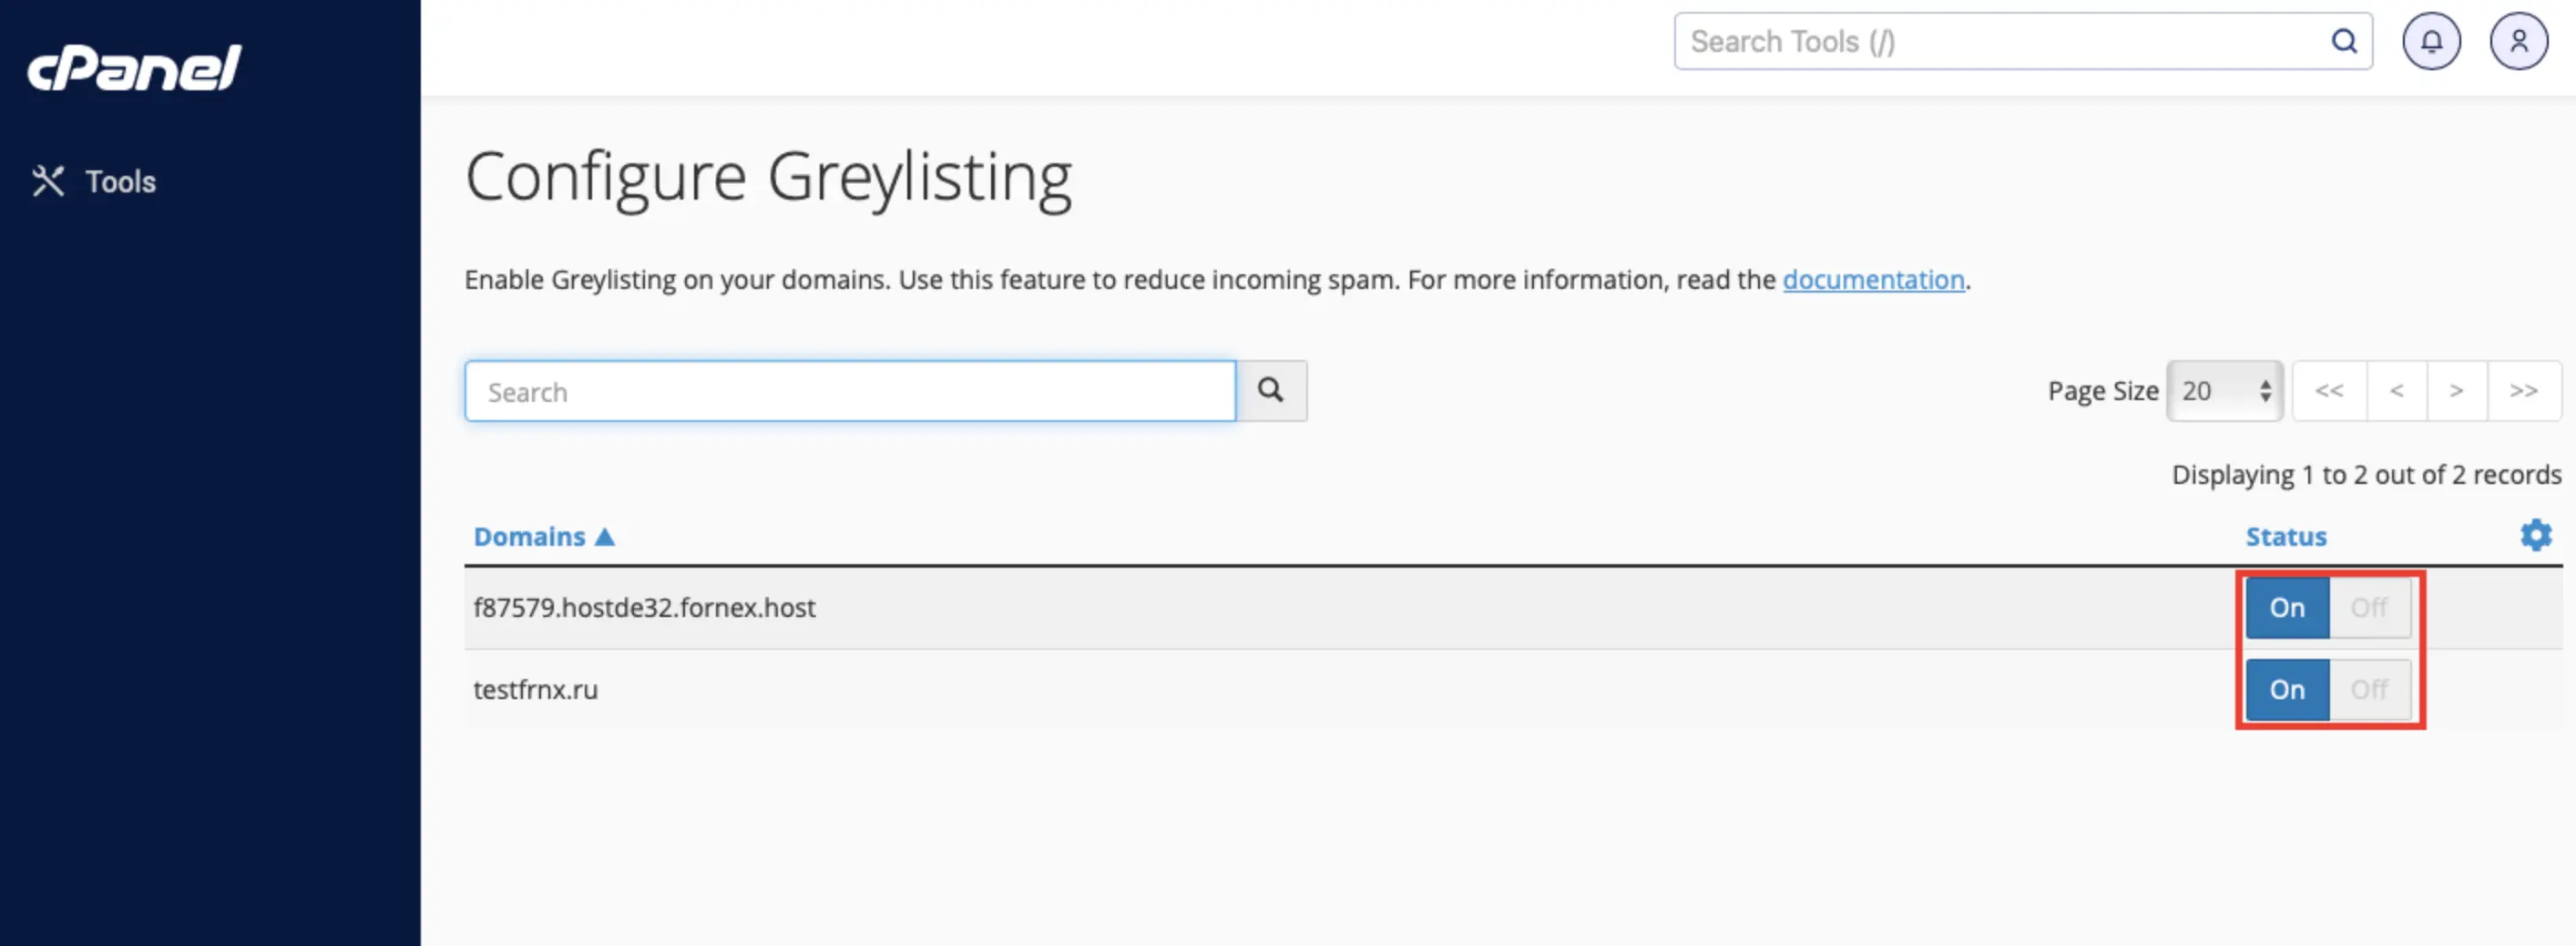Switch testfrnx.ru greylisting to On
This screenshot has width=2576, height=946.
point(2287,690)
